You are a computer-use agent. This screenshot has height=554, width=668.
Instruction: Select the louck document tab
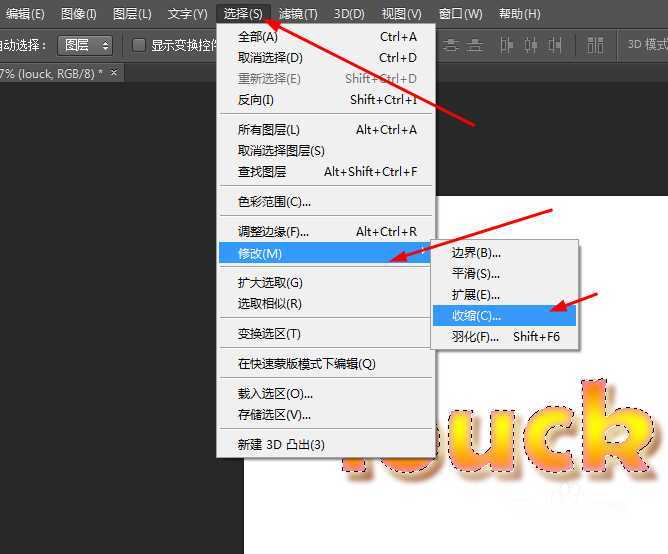tap(50, 73)
